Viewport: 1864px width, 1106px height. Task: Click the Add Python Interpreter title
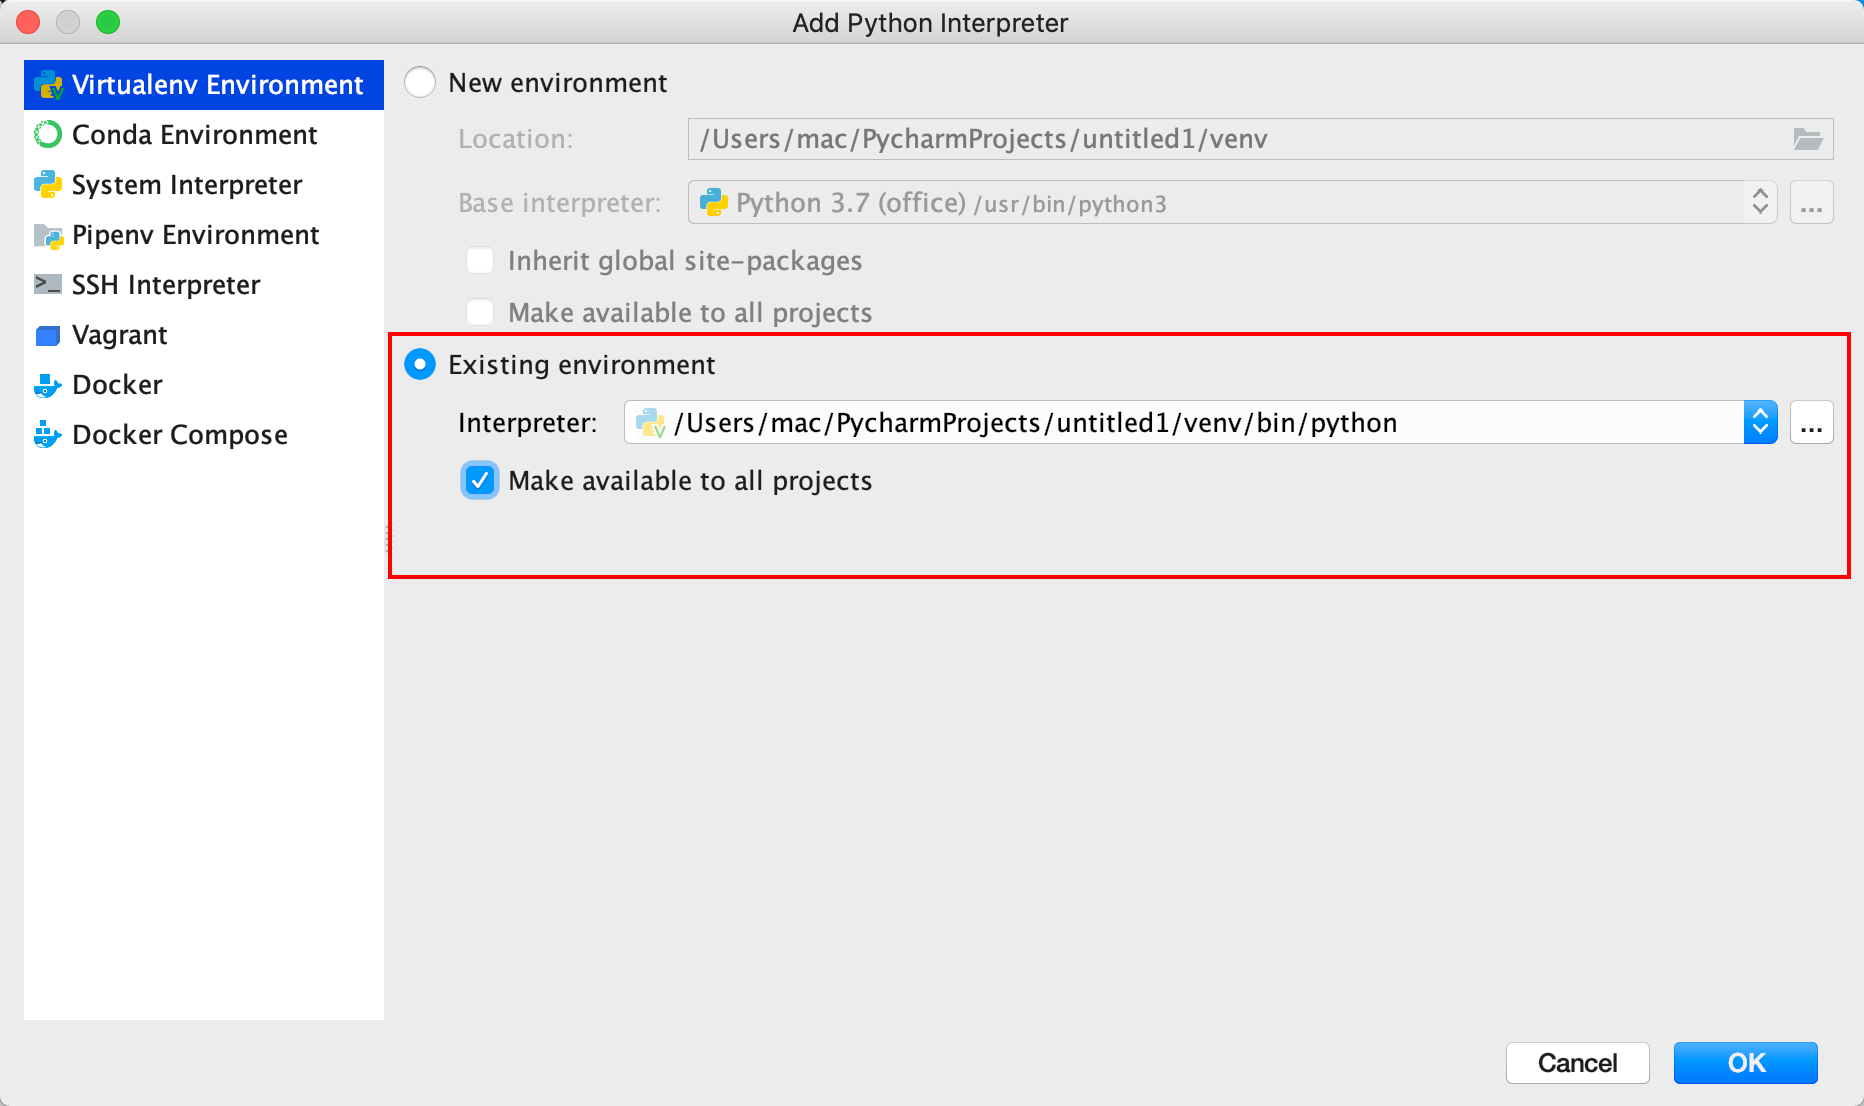tap(931, 23)
